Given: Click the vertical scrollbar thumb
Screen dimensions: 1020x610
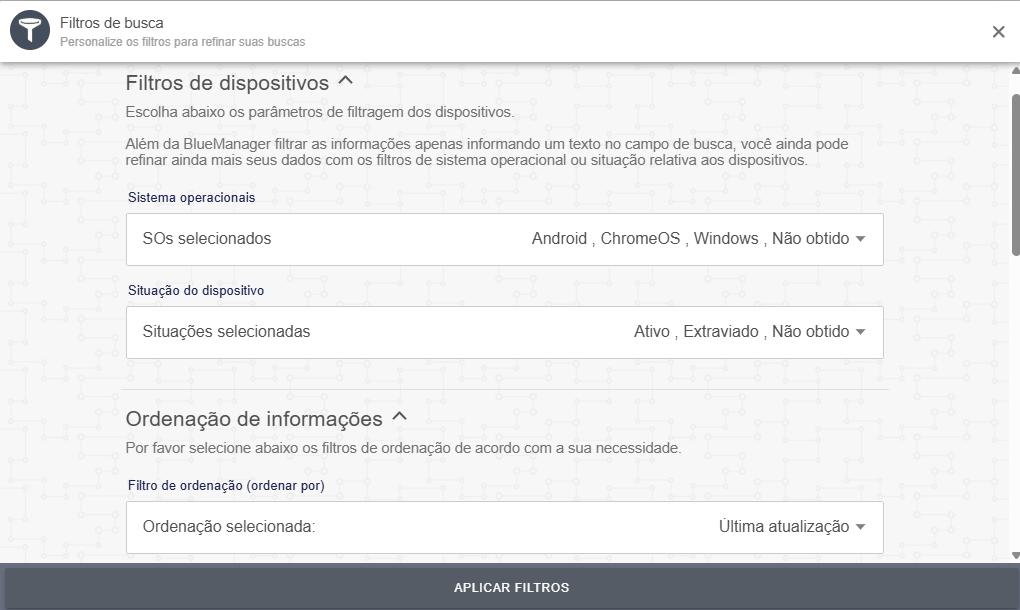Looking at the screenshot, I should coord(1015,175).
